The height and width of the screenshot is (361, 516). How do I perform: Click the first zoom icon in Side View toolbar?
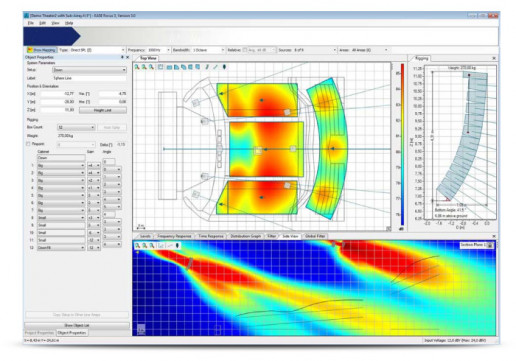tap(137, 246)
